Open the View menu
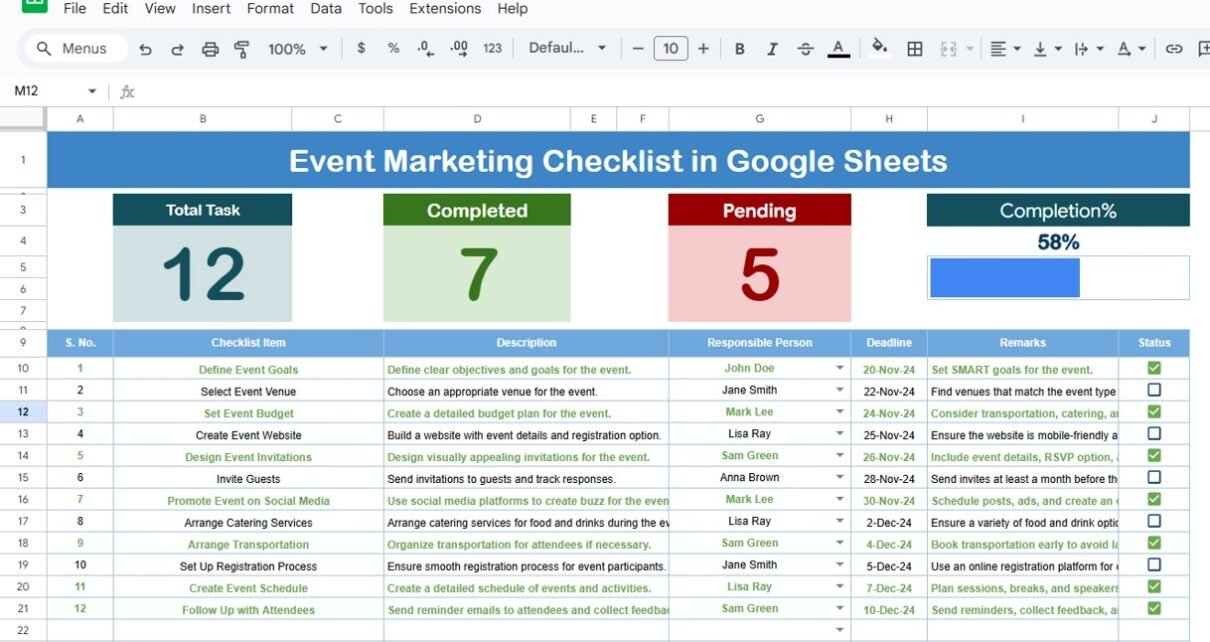The image size is (1210, 642). point(160,9)
